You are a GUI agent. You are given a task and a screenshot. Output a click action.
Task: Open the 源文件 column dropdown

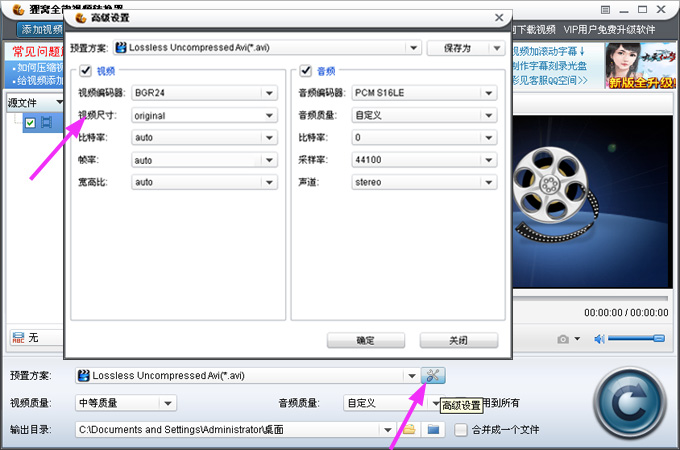tap(59, 102)
